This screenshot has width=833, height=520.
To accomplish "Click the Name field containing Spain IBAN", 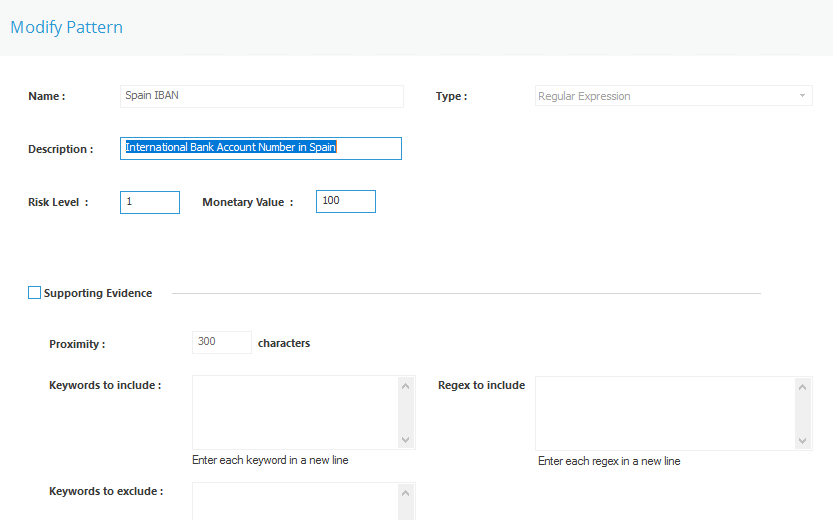I will tap(261, 96).
